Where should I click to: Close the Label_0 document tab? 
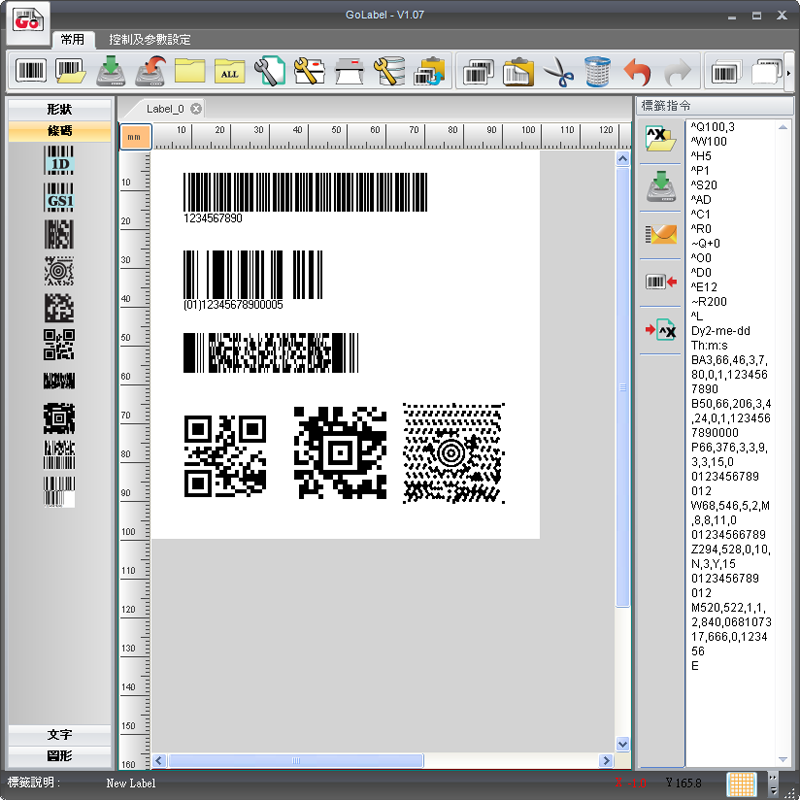coord(196,109)
